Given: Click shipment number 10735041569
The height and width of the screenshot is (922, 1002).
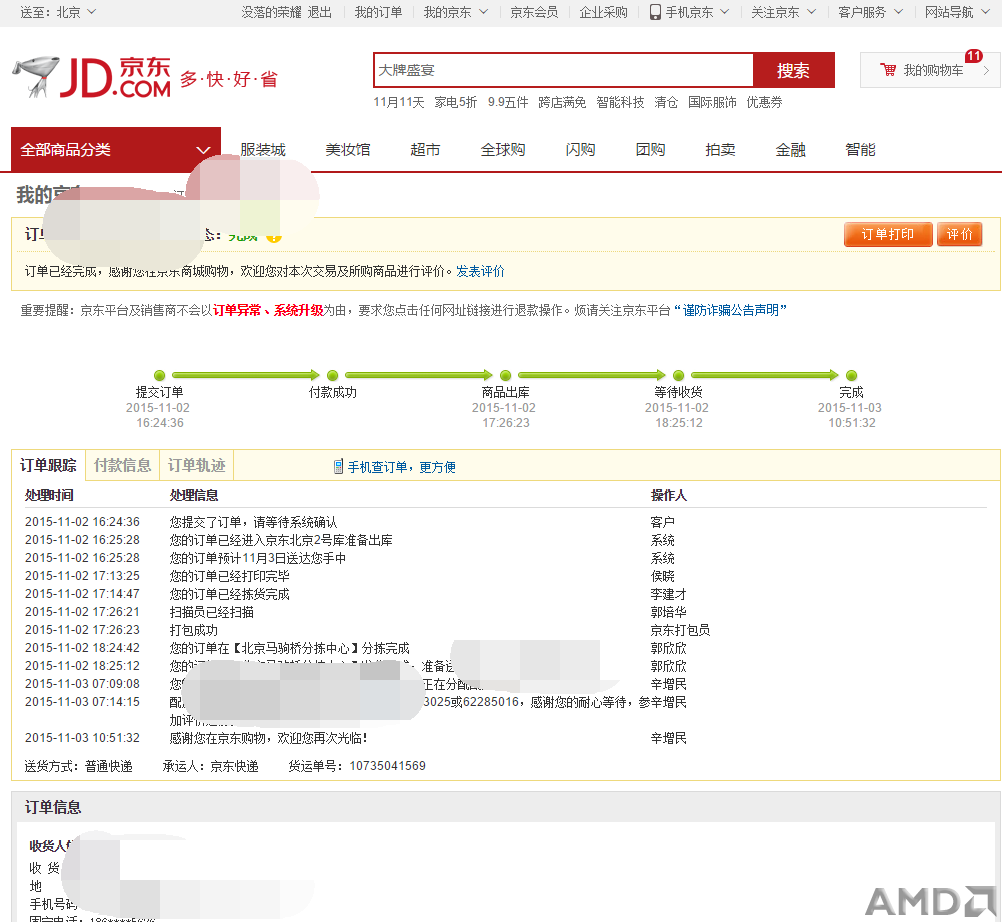Looking at the screenshot, I should click(387, 766).
